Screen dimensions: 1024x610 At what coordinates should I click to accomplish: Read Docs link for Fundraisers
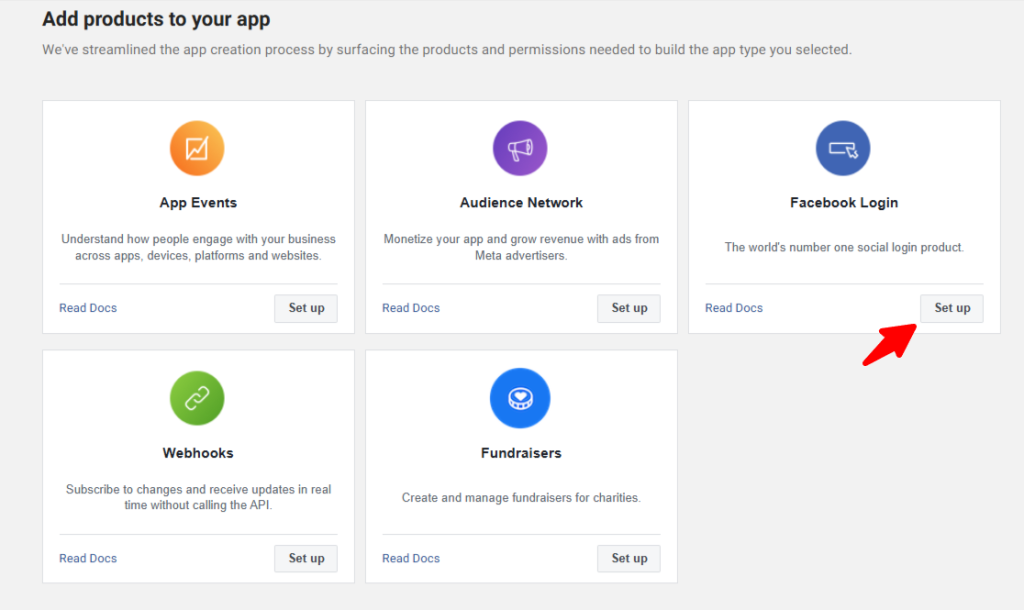(411, 558)
